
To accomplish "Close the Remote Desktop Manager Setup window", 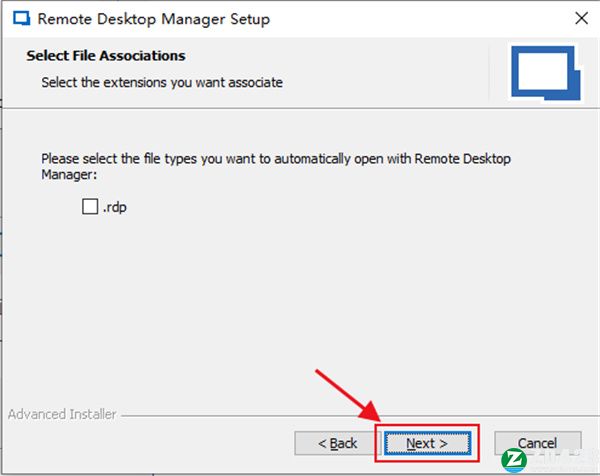I will coord(582,18).
